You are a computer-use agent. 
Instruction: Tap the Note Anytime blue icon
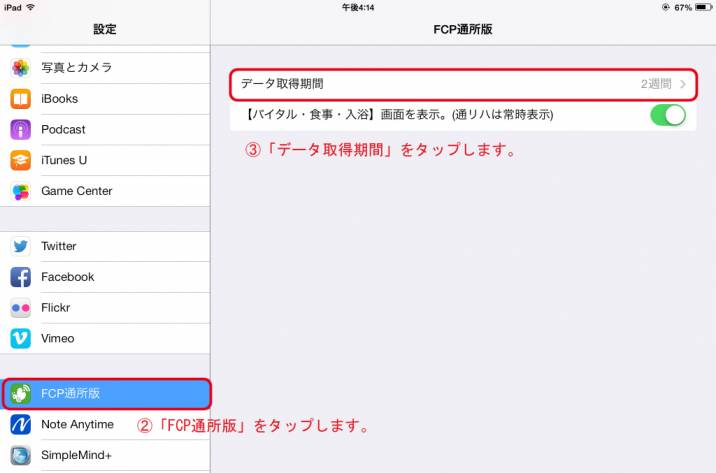(20, 425)
